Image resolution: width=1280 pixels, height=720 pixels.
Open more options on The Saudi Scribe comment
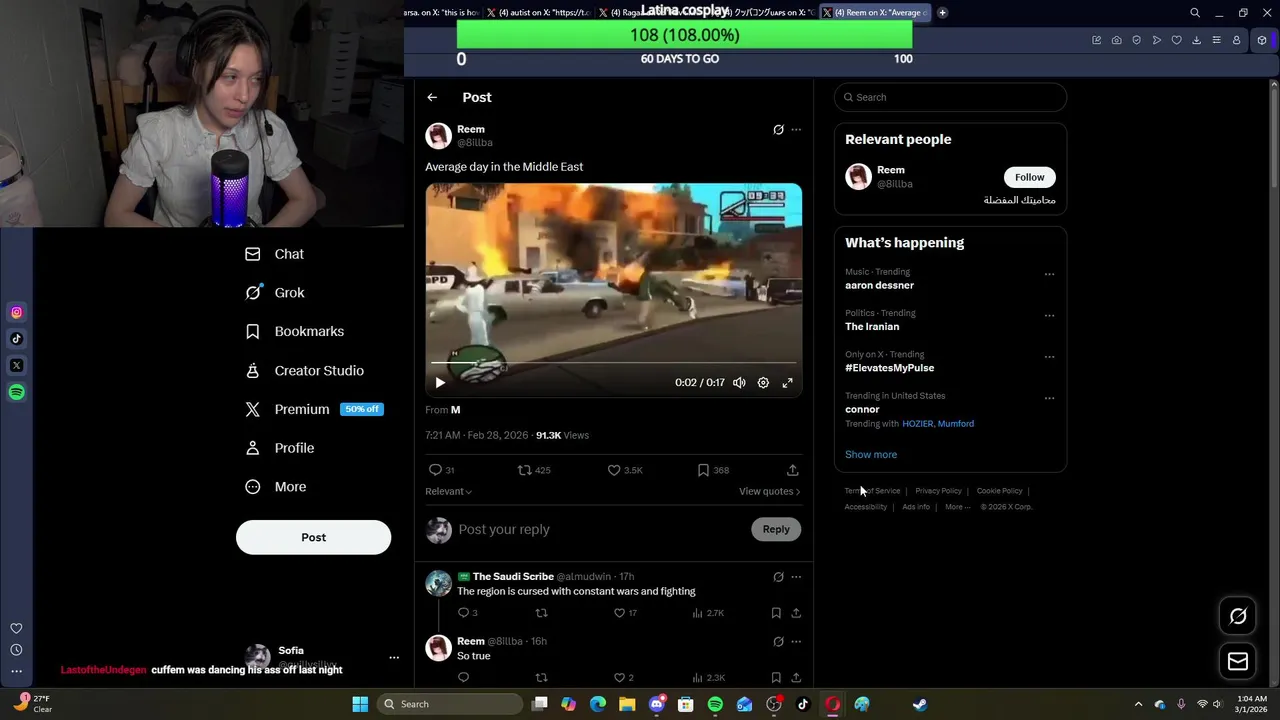click(796, 577)
